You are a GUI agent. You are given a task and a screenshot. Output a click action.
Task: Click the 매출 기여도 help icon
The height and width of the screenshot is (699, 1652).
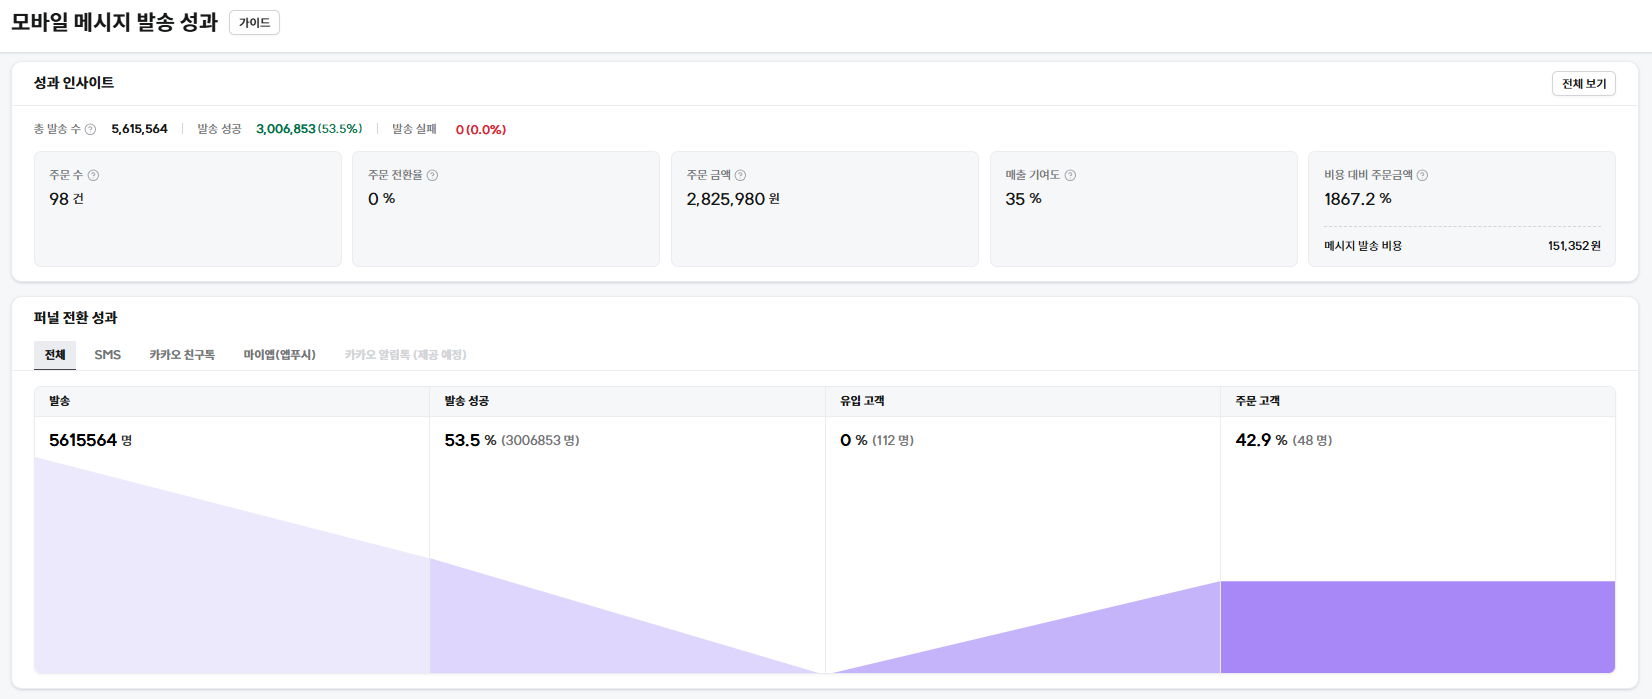click(1070, 176)
